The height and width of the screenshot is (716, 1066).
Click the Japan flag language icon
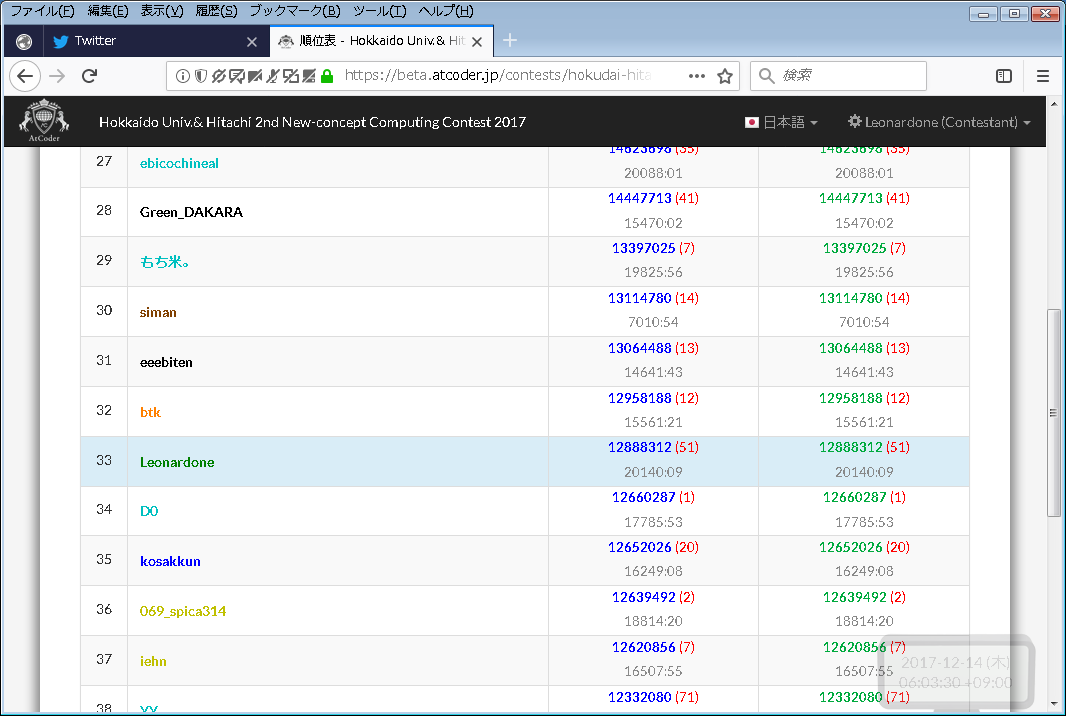pos(751,122)
